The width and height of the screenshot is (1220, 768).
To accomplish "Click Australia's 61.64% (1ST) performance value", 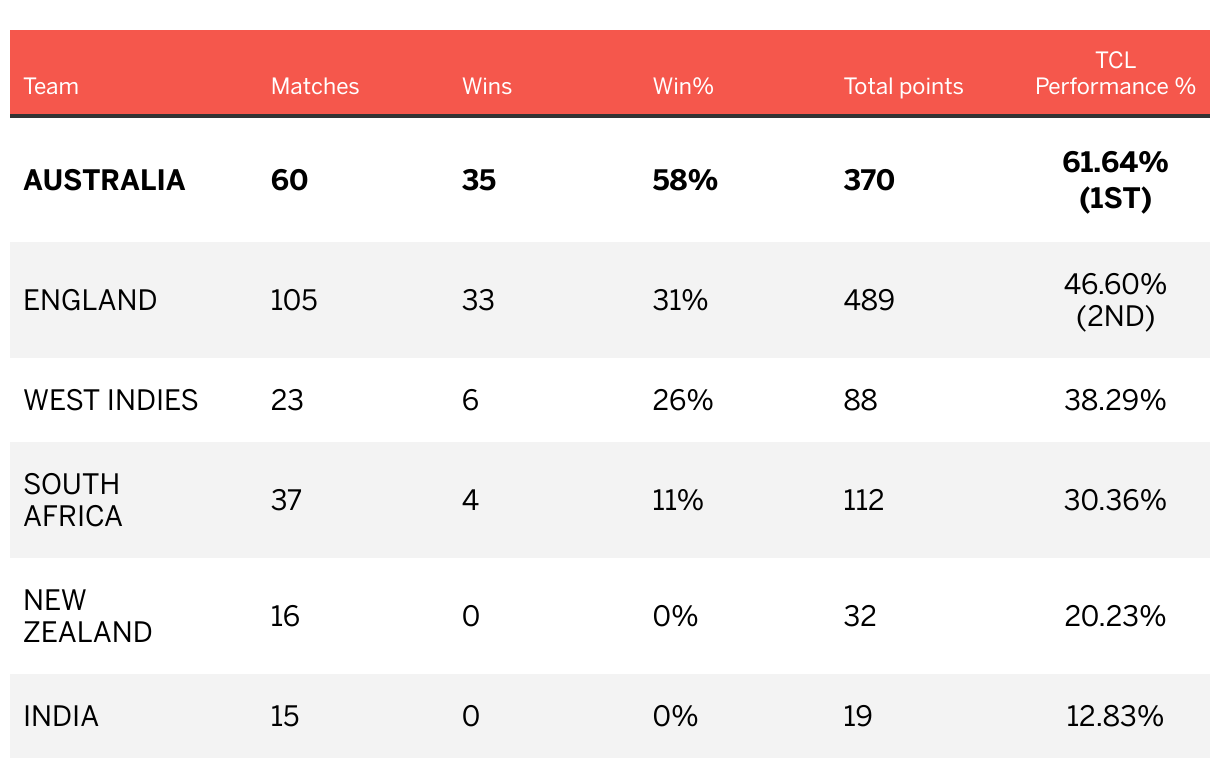I will click(1115, 180).
